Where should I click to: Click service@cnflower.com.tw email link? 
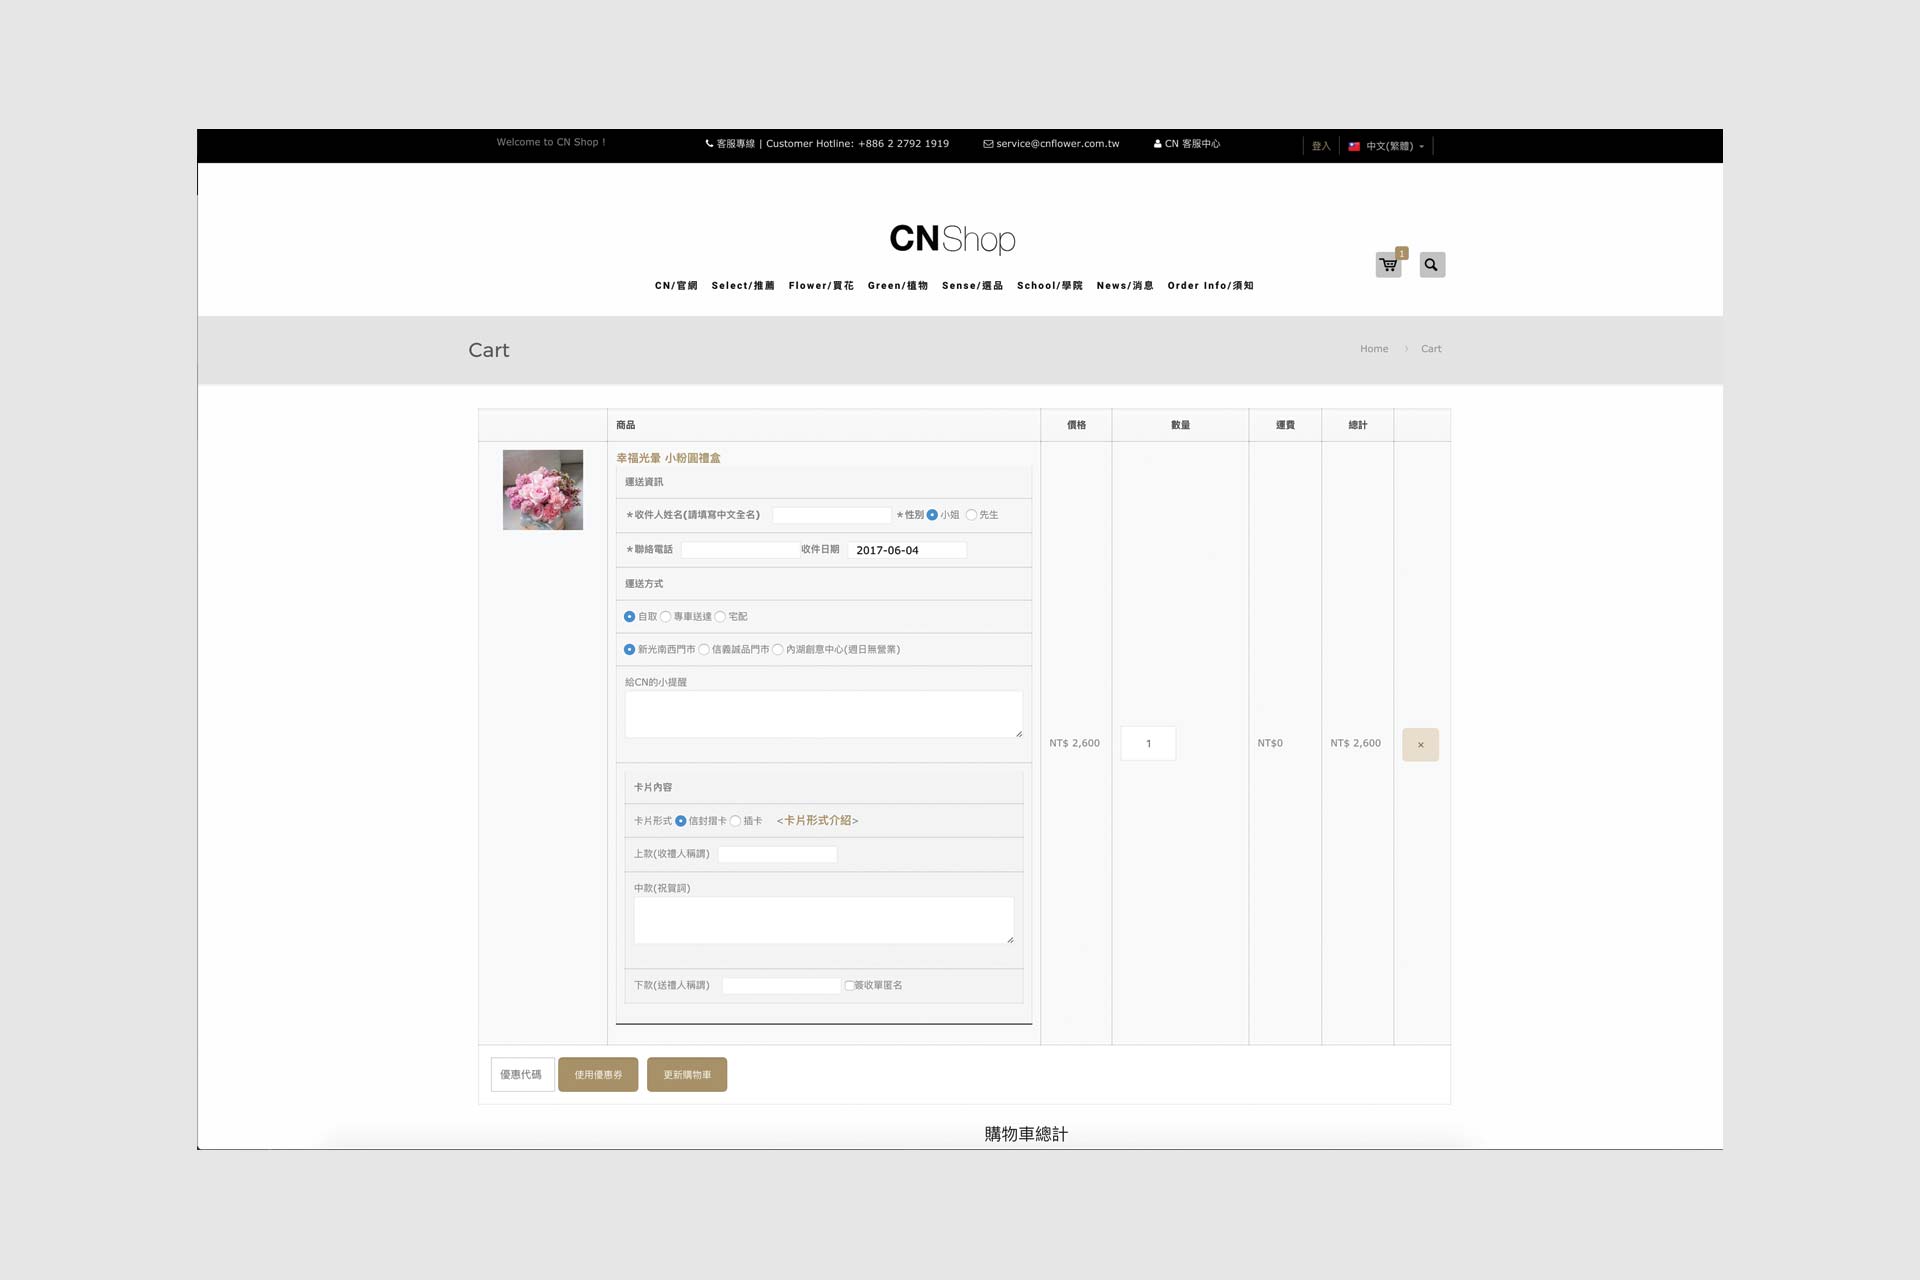1051,144
